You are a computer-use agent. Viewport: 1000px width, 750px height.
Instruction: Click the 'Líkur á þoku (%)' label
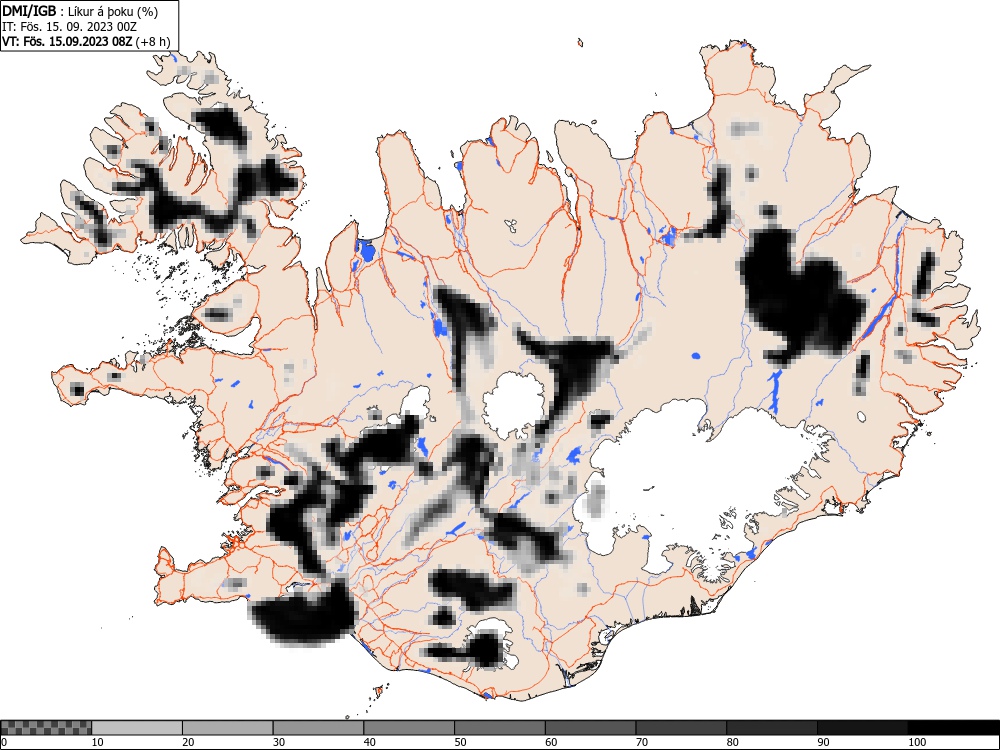coord(113,12)
